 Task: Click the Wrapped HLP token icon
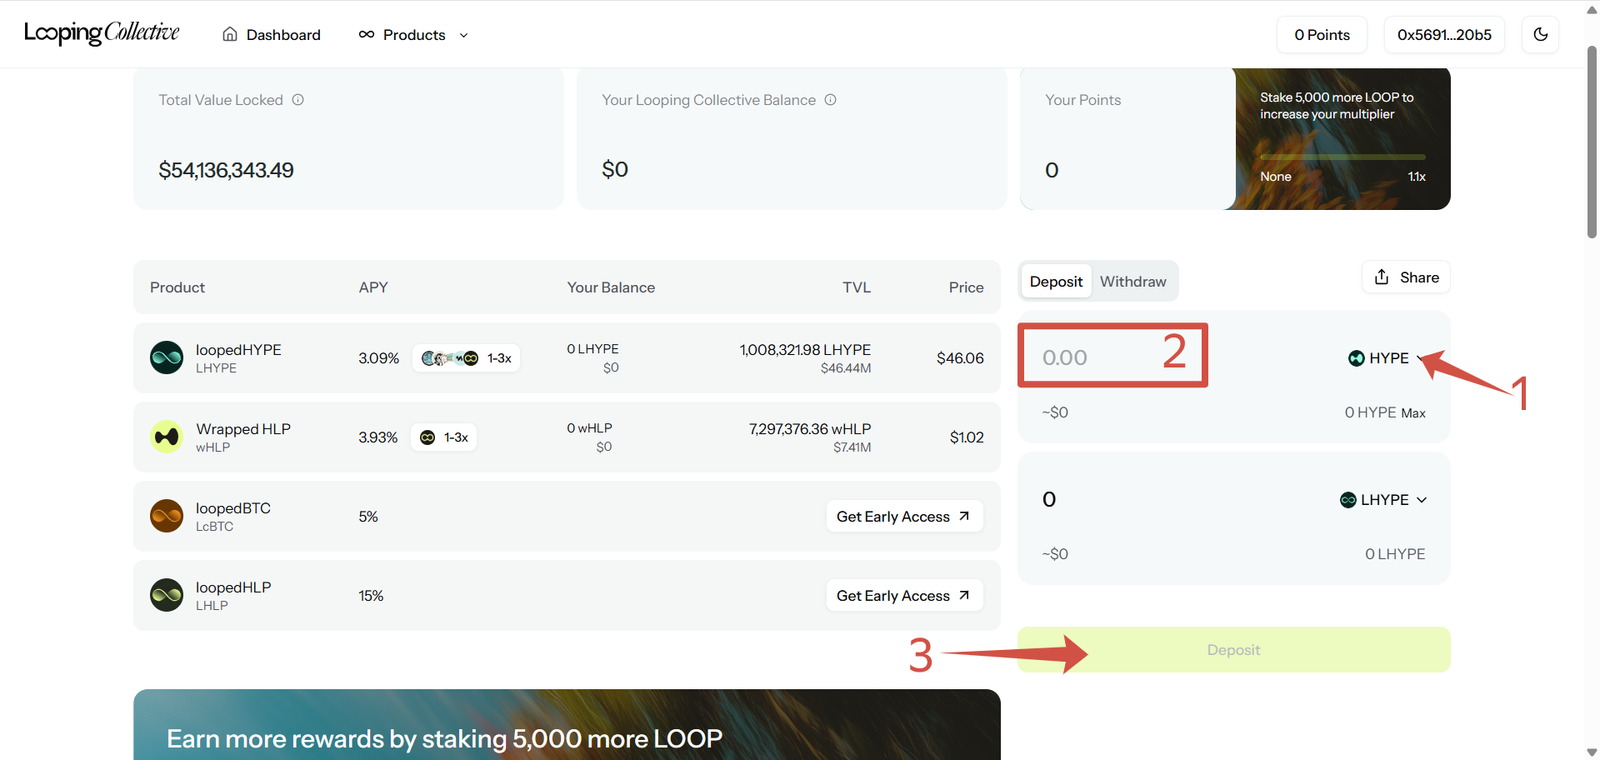coord(167,437)
